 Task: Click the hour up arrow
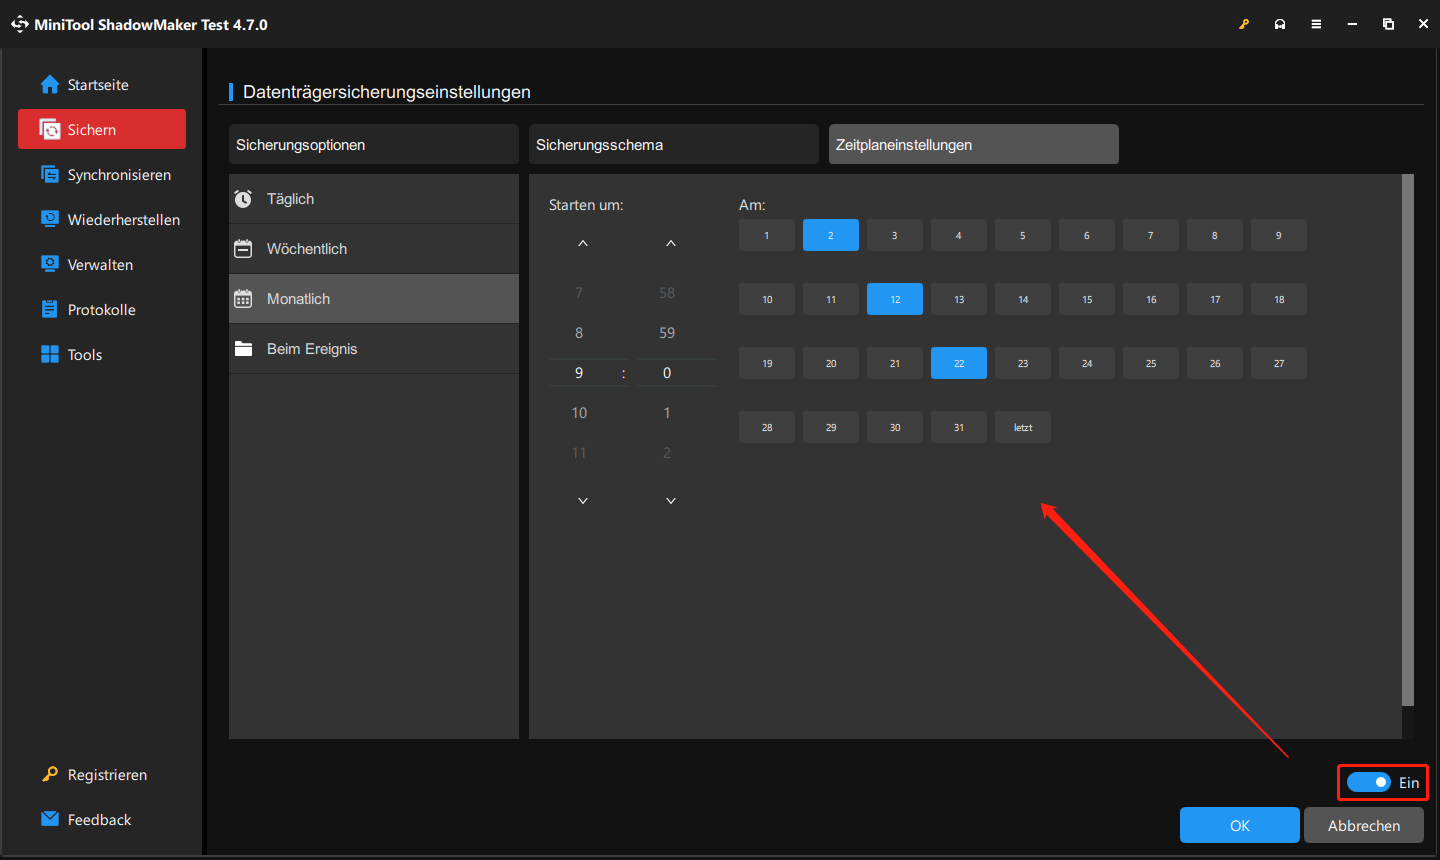click(583, 243)
